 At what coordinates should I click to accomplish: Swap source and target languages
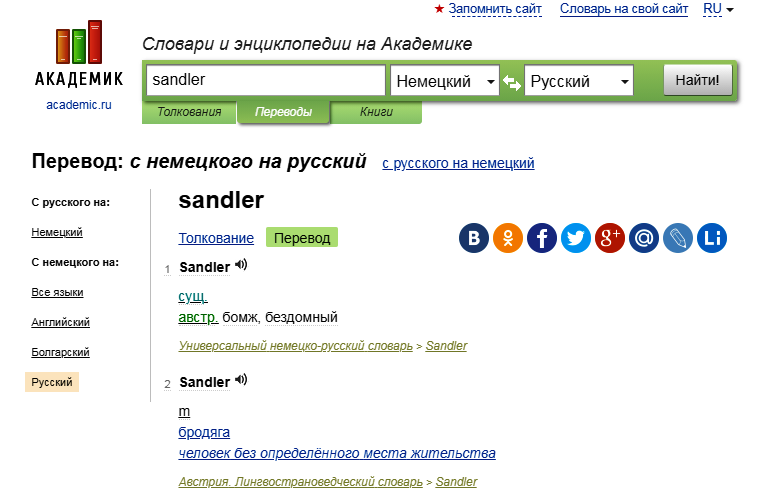(x=512, y=82)
